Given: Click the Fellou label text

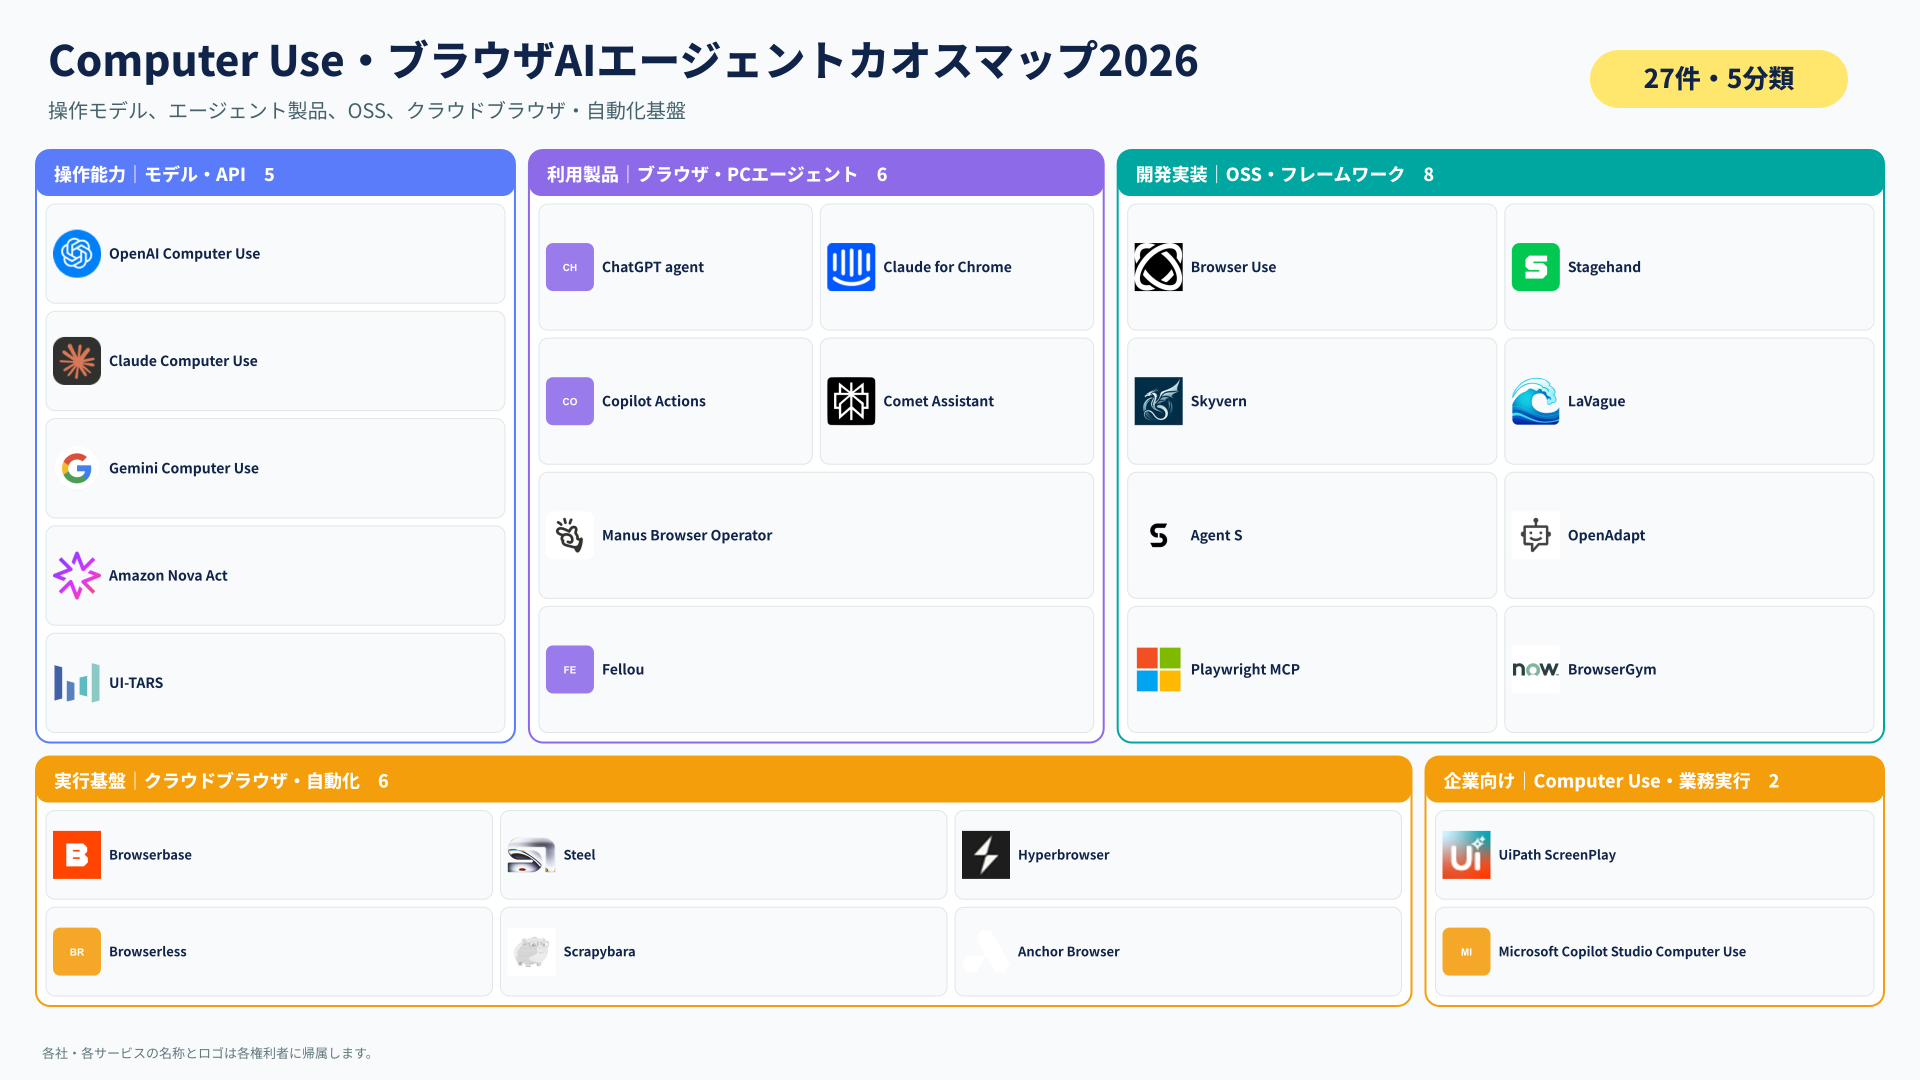Looking at the screenshot, I should point(623,670).
